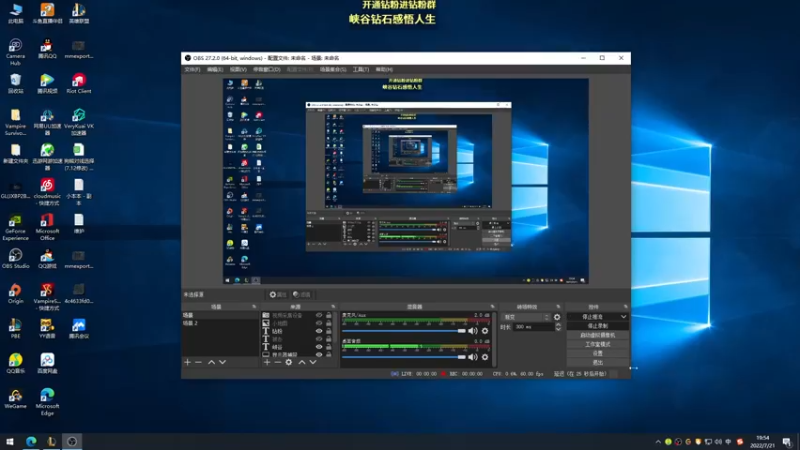Click the 停止录制 button
The image size is (800, 450).
click(x=597, y=326)
